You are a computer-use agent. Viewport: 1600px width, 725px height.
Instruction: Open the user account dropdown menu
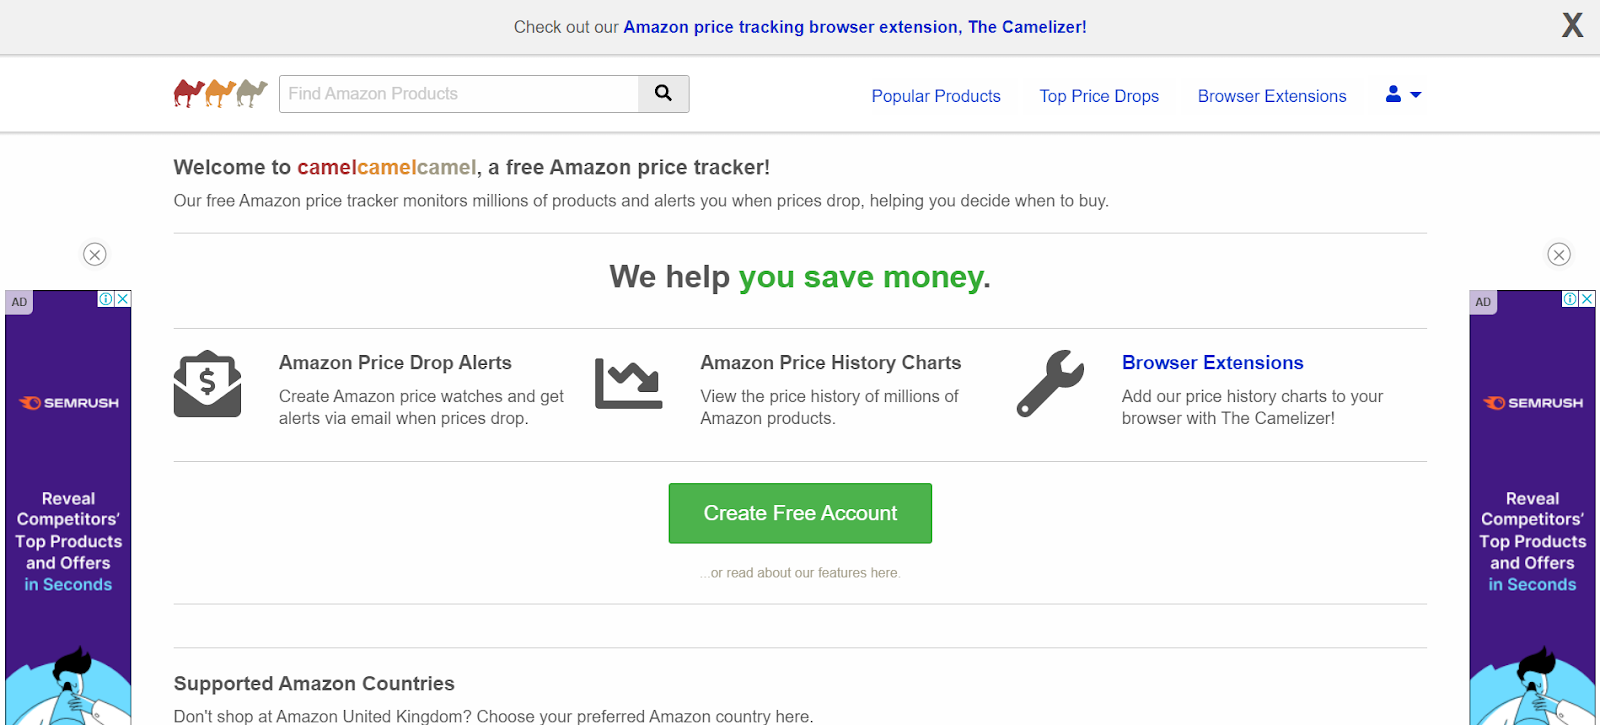[1403, 95]
